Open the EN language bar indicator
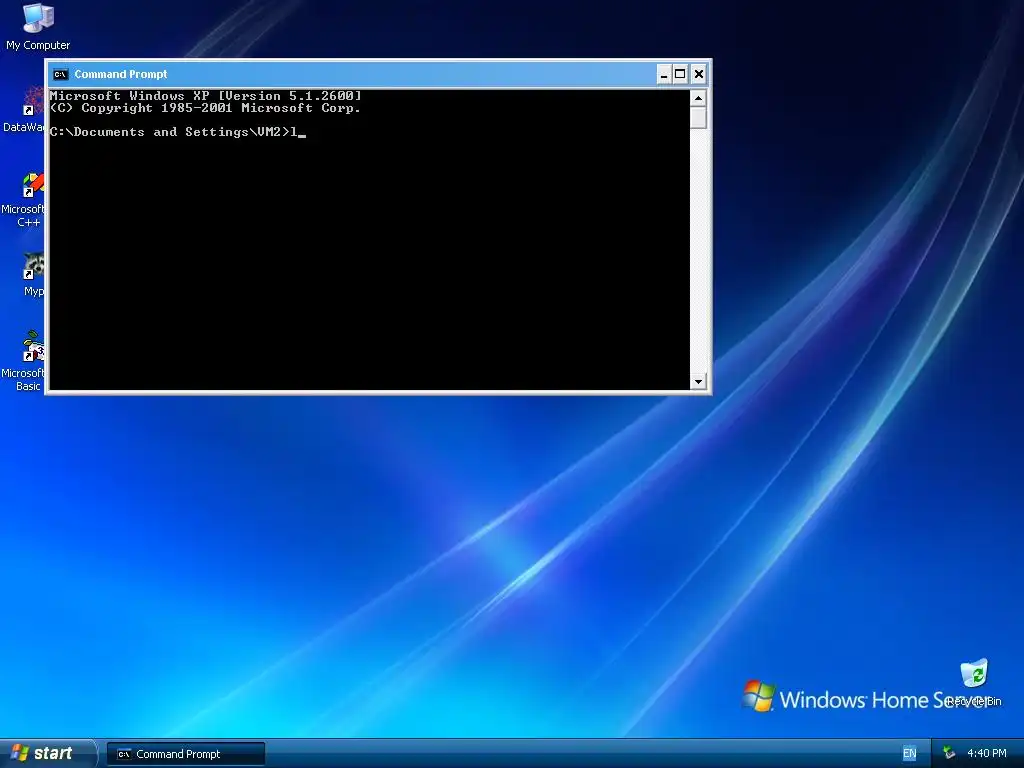The width and height of the screenshot is (1024, 768). point(909,753)
